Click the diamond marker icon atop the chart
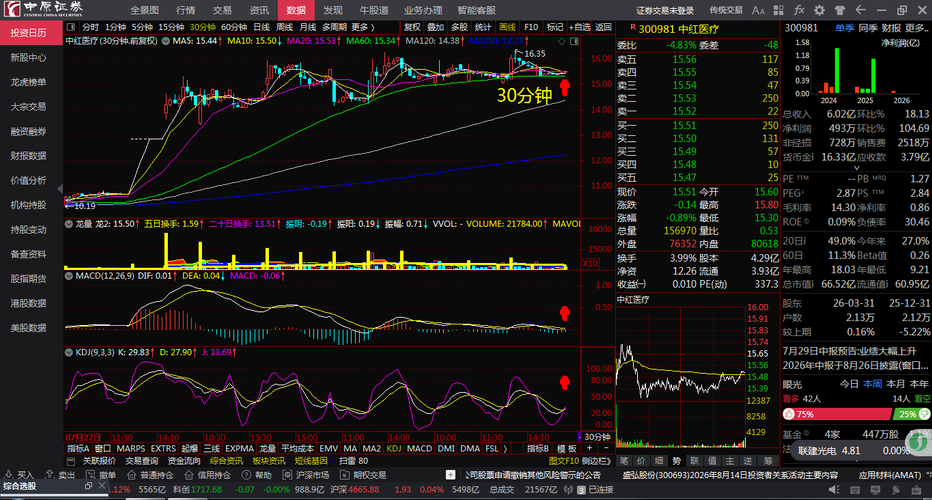The image size is (932, 500). coord(561,41)
